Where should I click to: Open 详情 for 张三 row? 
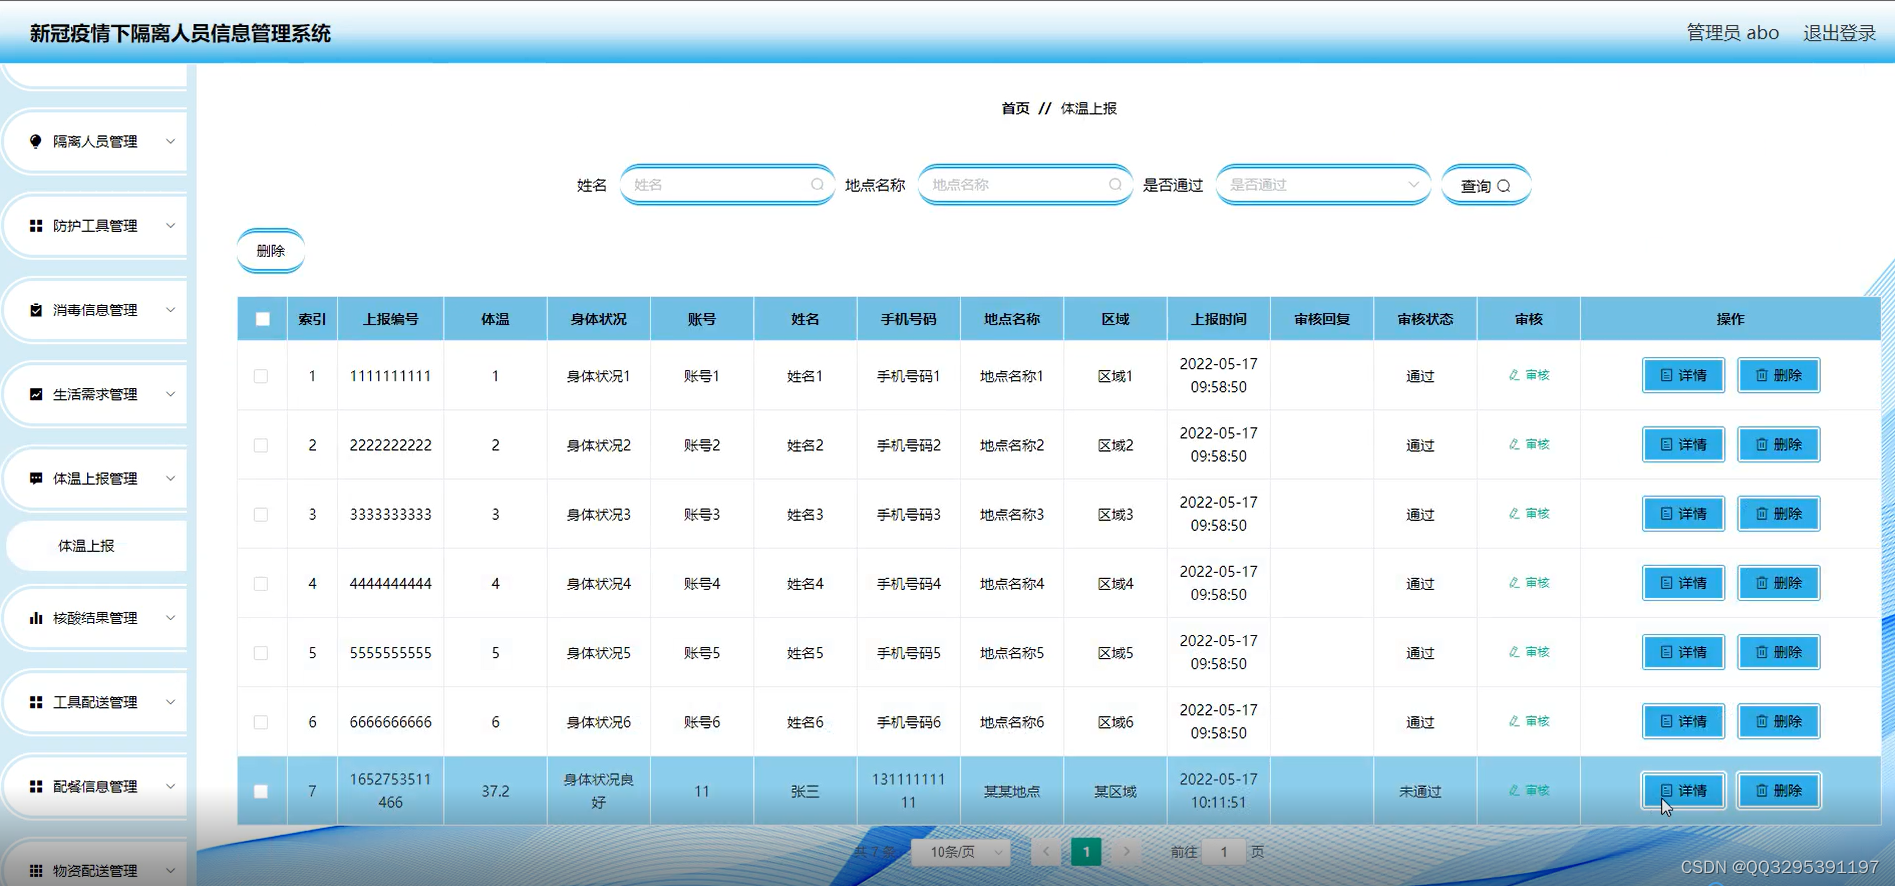point(1683,790)
